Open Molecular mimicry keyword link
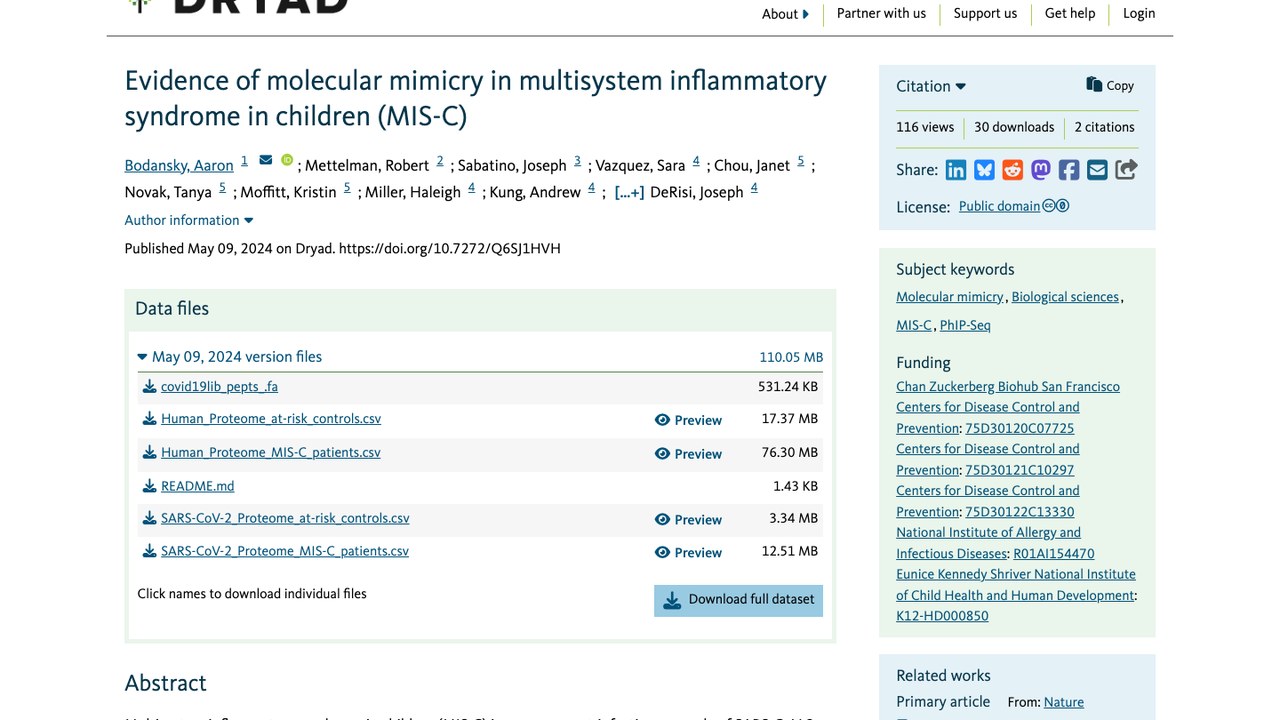 pos(949,297)
